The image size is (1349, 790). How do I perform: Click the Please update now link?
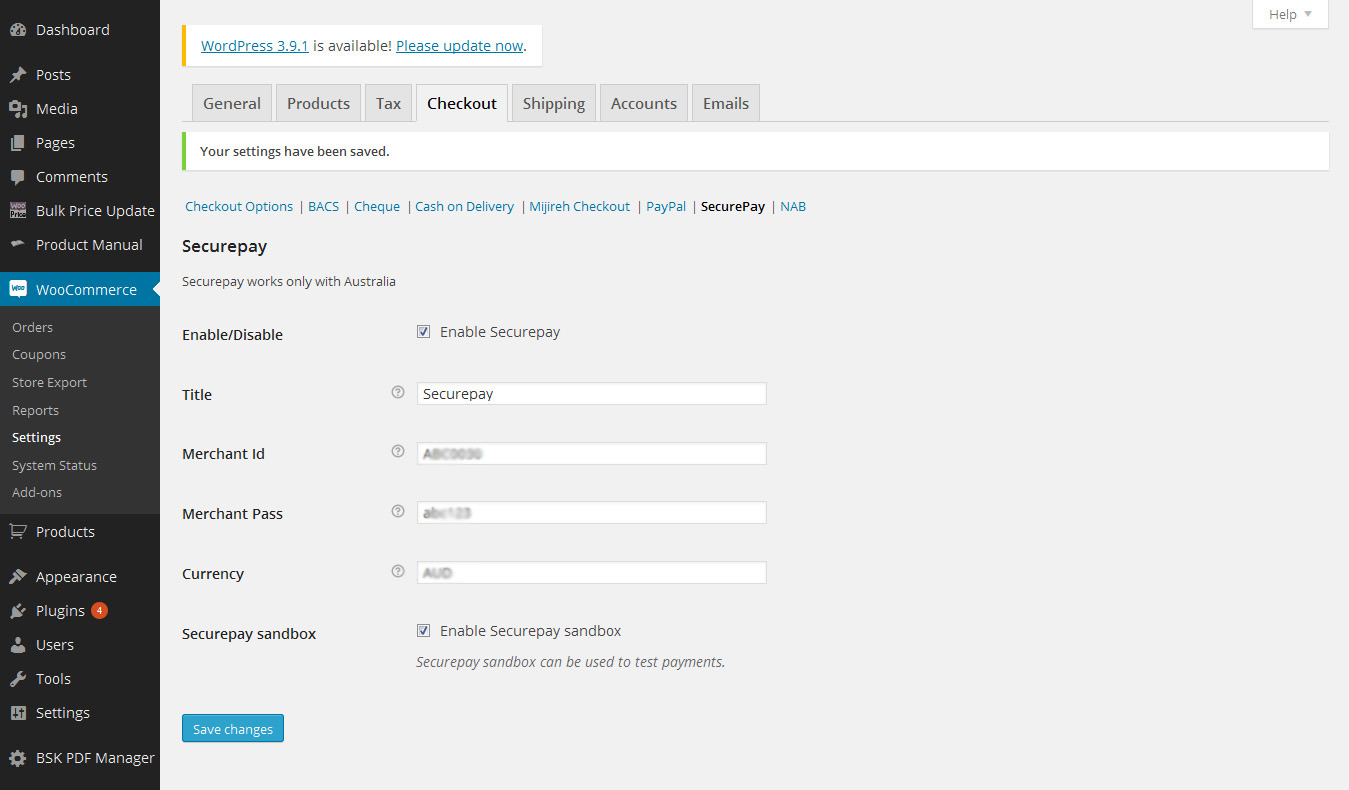(459, 45)
